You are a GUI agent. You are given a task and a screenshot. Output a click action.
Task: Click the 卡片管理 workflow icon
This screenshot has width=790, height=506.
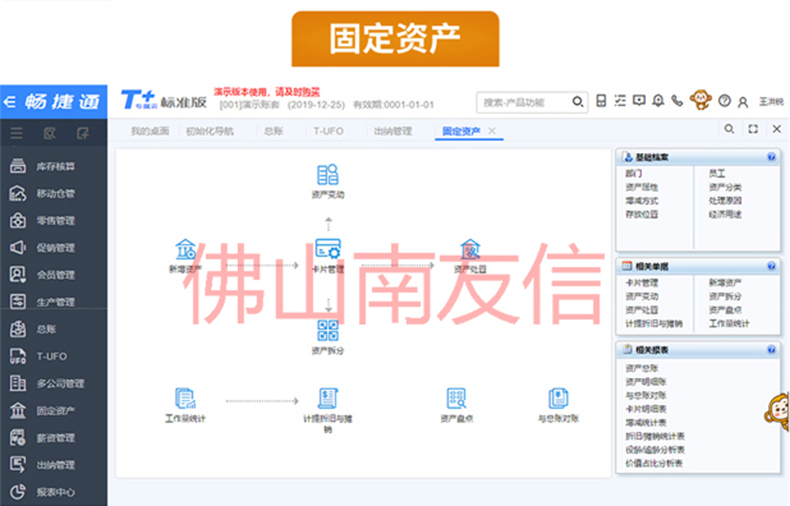pos(327,249)
